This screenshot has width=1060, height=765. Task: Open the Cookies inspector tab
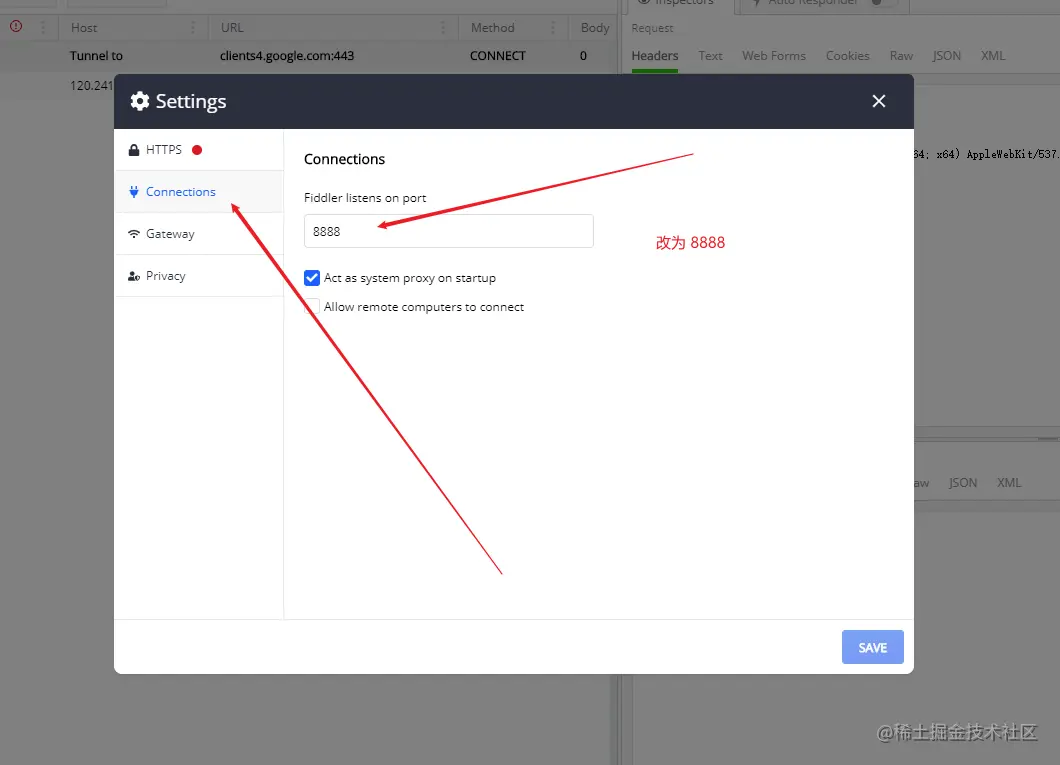pos(847,56)
